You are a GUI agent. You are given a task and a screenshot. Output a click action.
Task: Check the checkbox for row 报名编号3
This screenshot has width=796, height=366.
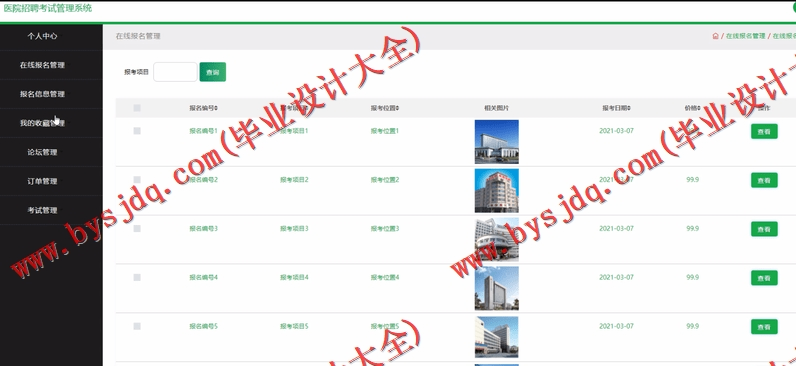(x=137, y=228)
